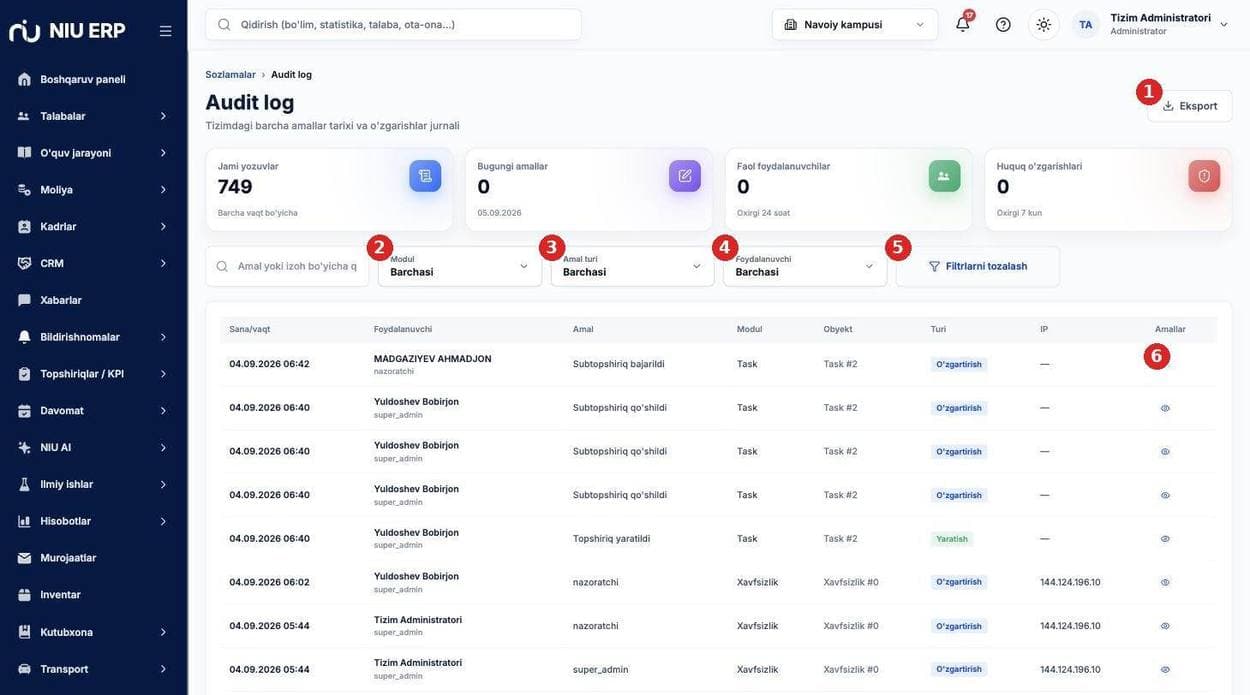Click the Eksport button
Viewport: 1250px width, 695px height.
[1190, 106]
